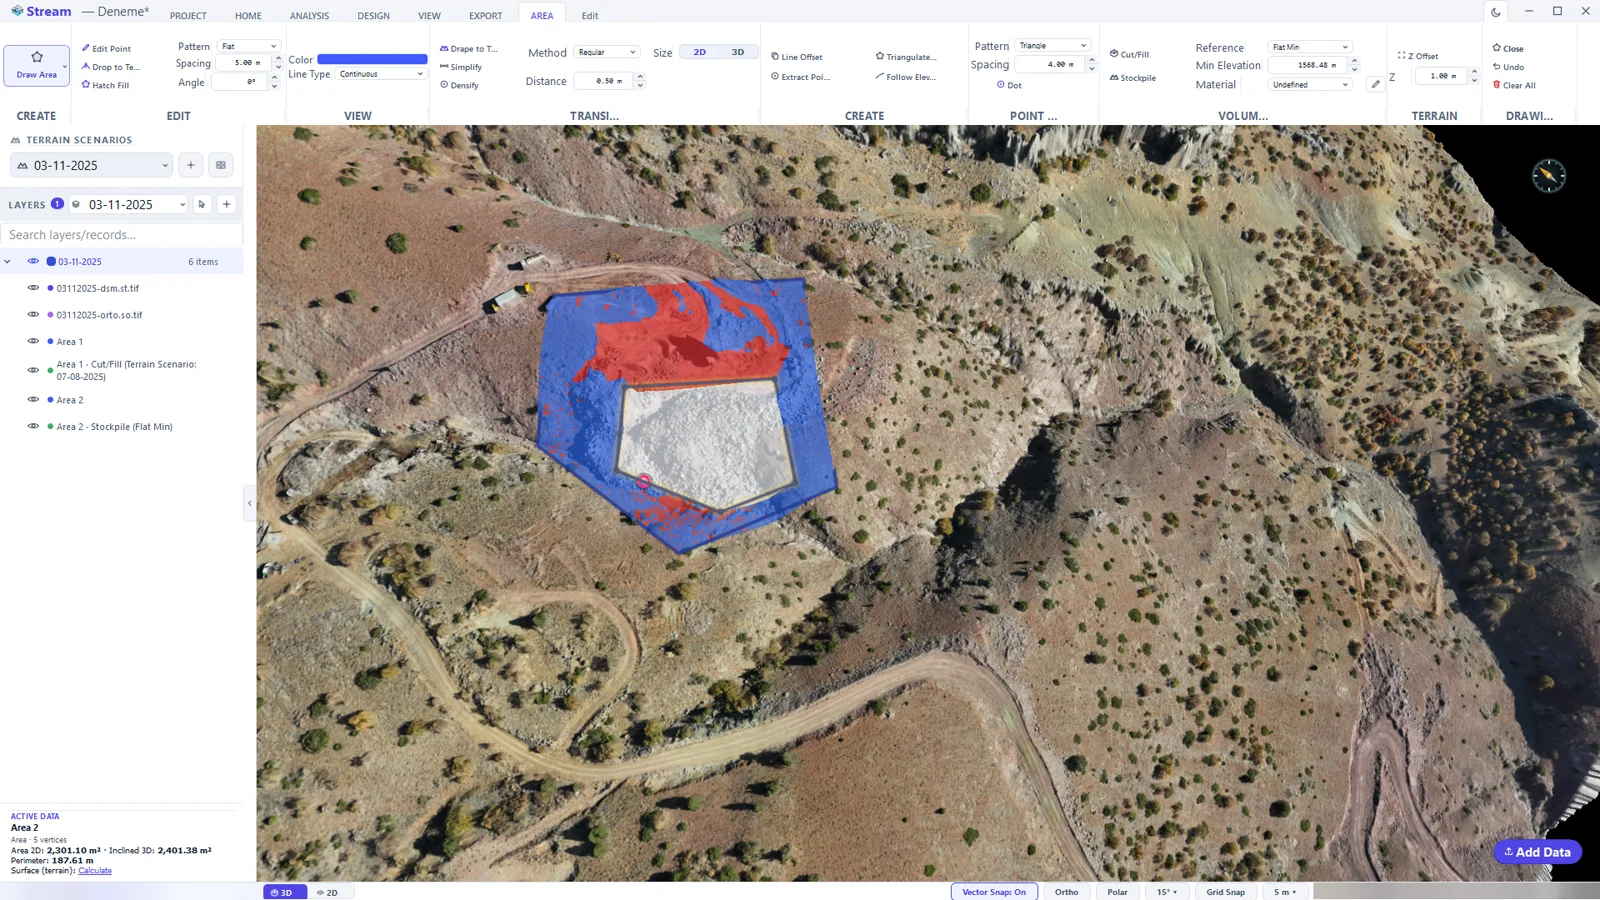Click the compass in the viewport

(x=1548, y=176)
